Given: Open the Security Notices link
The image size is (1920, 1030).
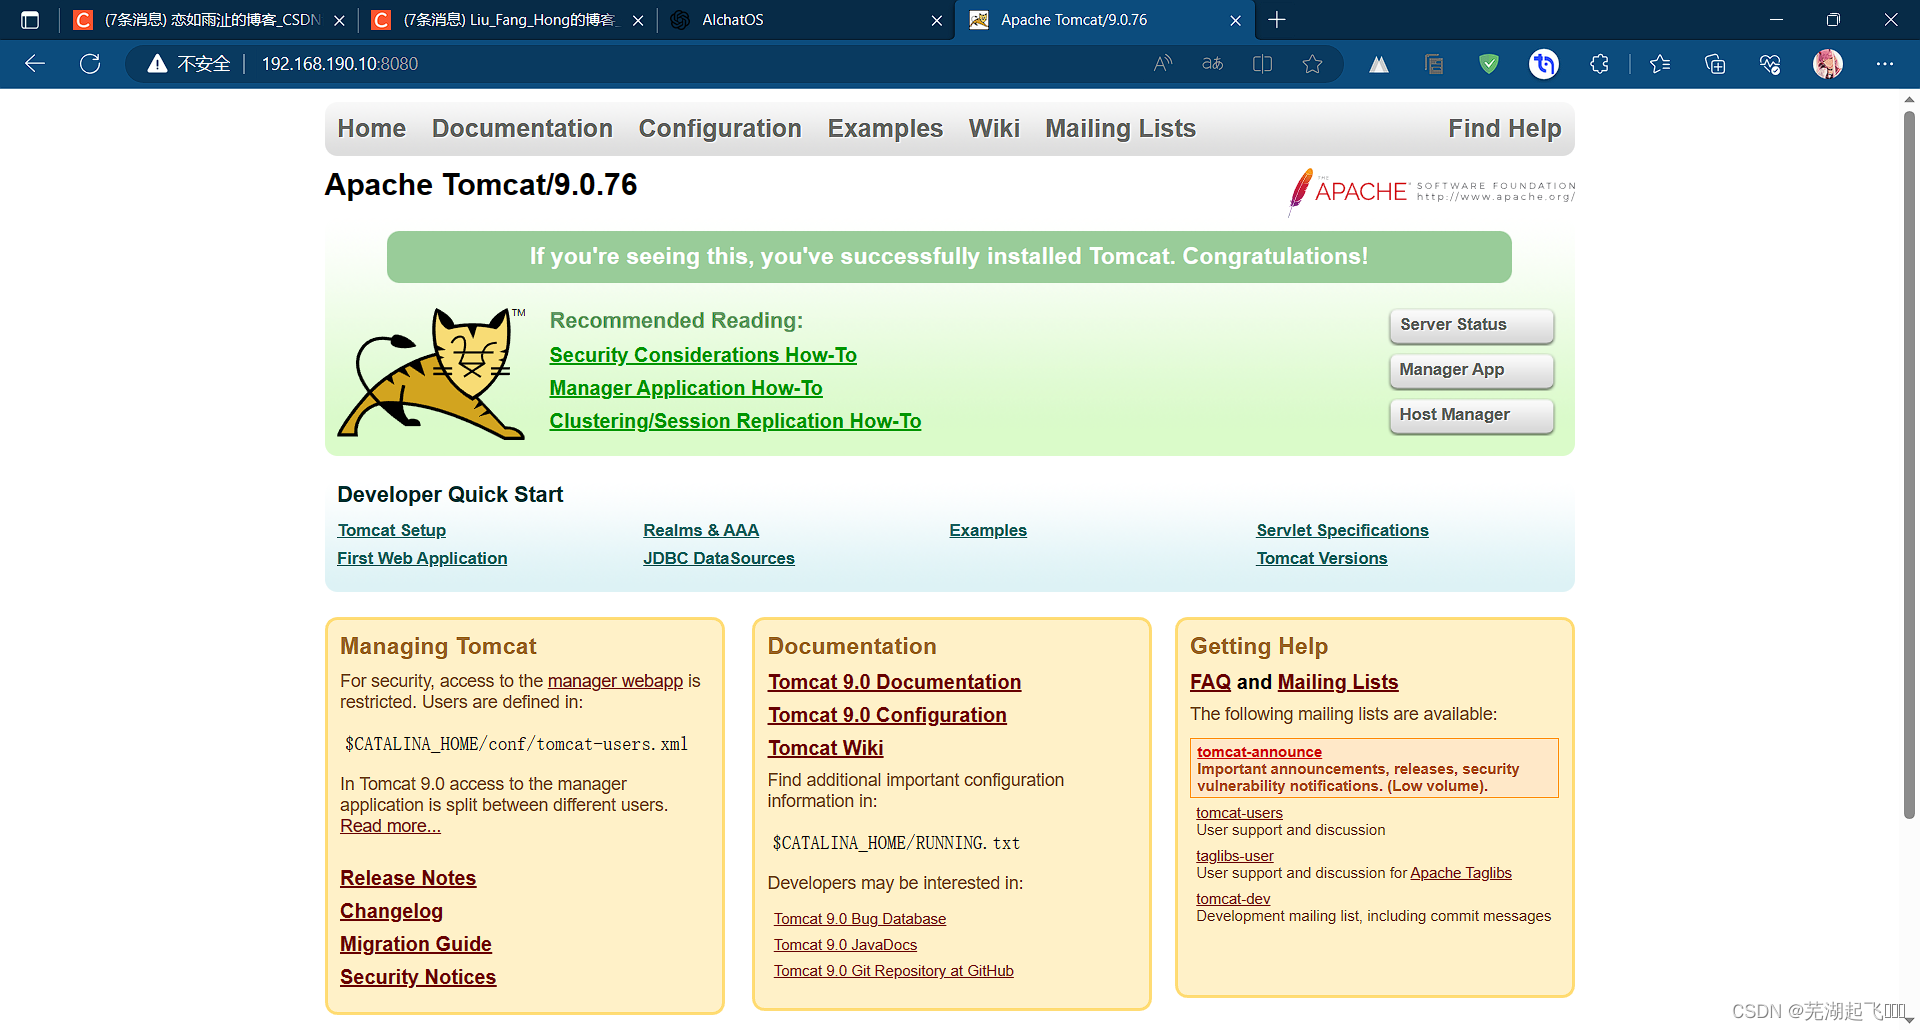Looking at the screenshot, I should (x=418, y=977).
